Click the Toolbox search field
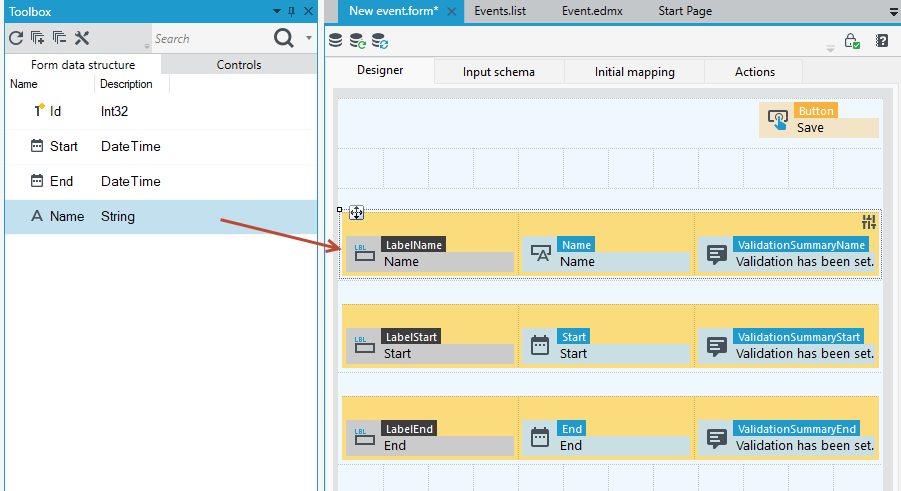901x491 pixels. pyautogui.click(x=210, y=39)
